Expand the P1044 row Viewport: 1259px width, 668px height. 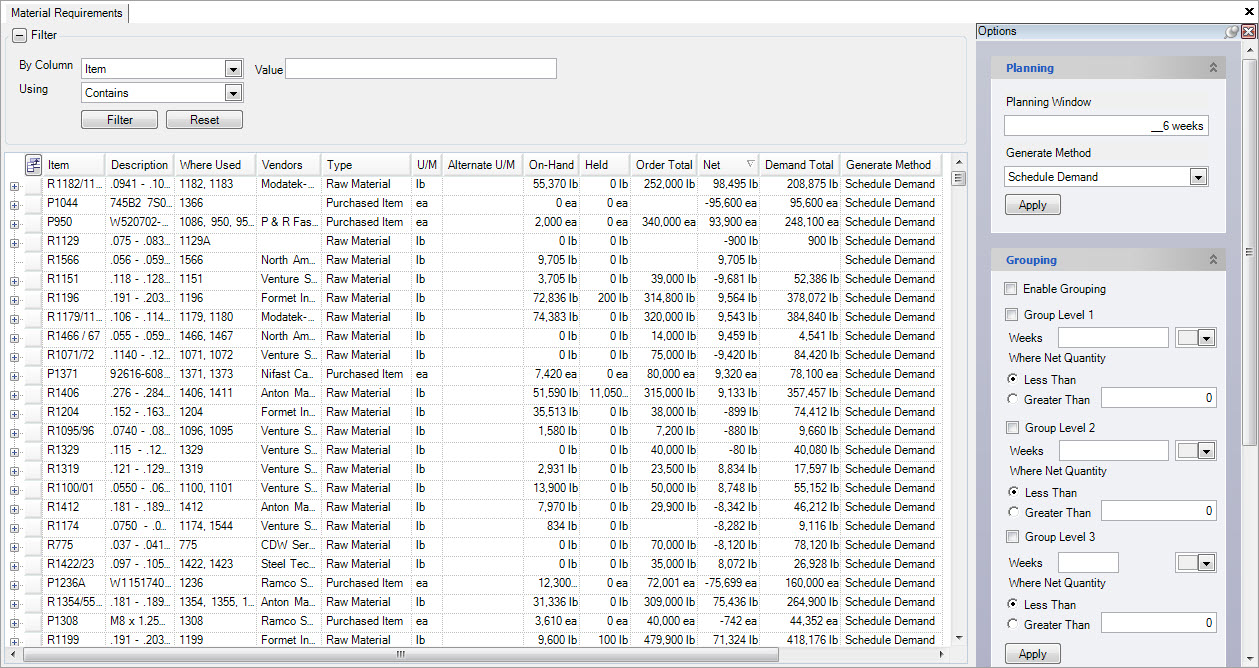[15, 204]
